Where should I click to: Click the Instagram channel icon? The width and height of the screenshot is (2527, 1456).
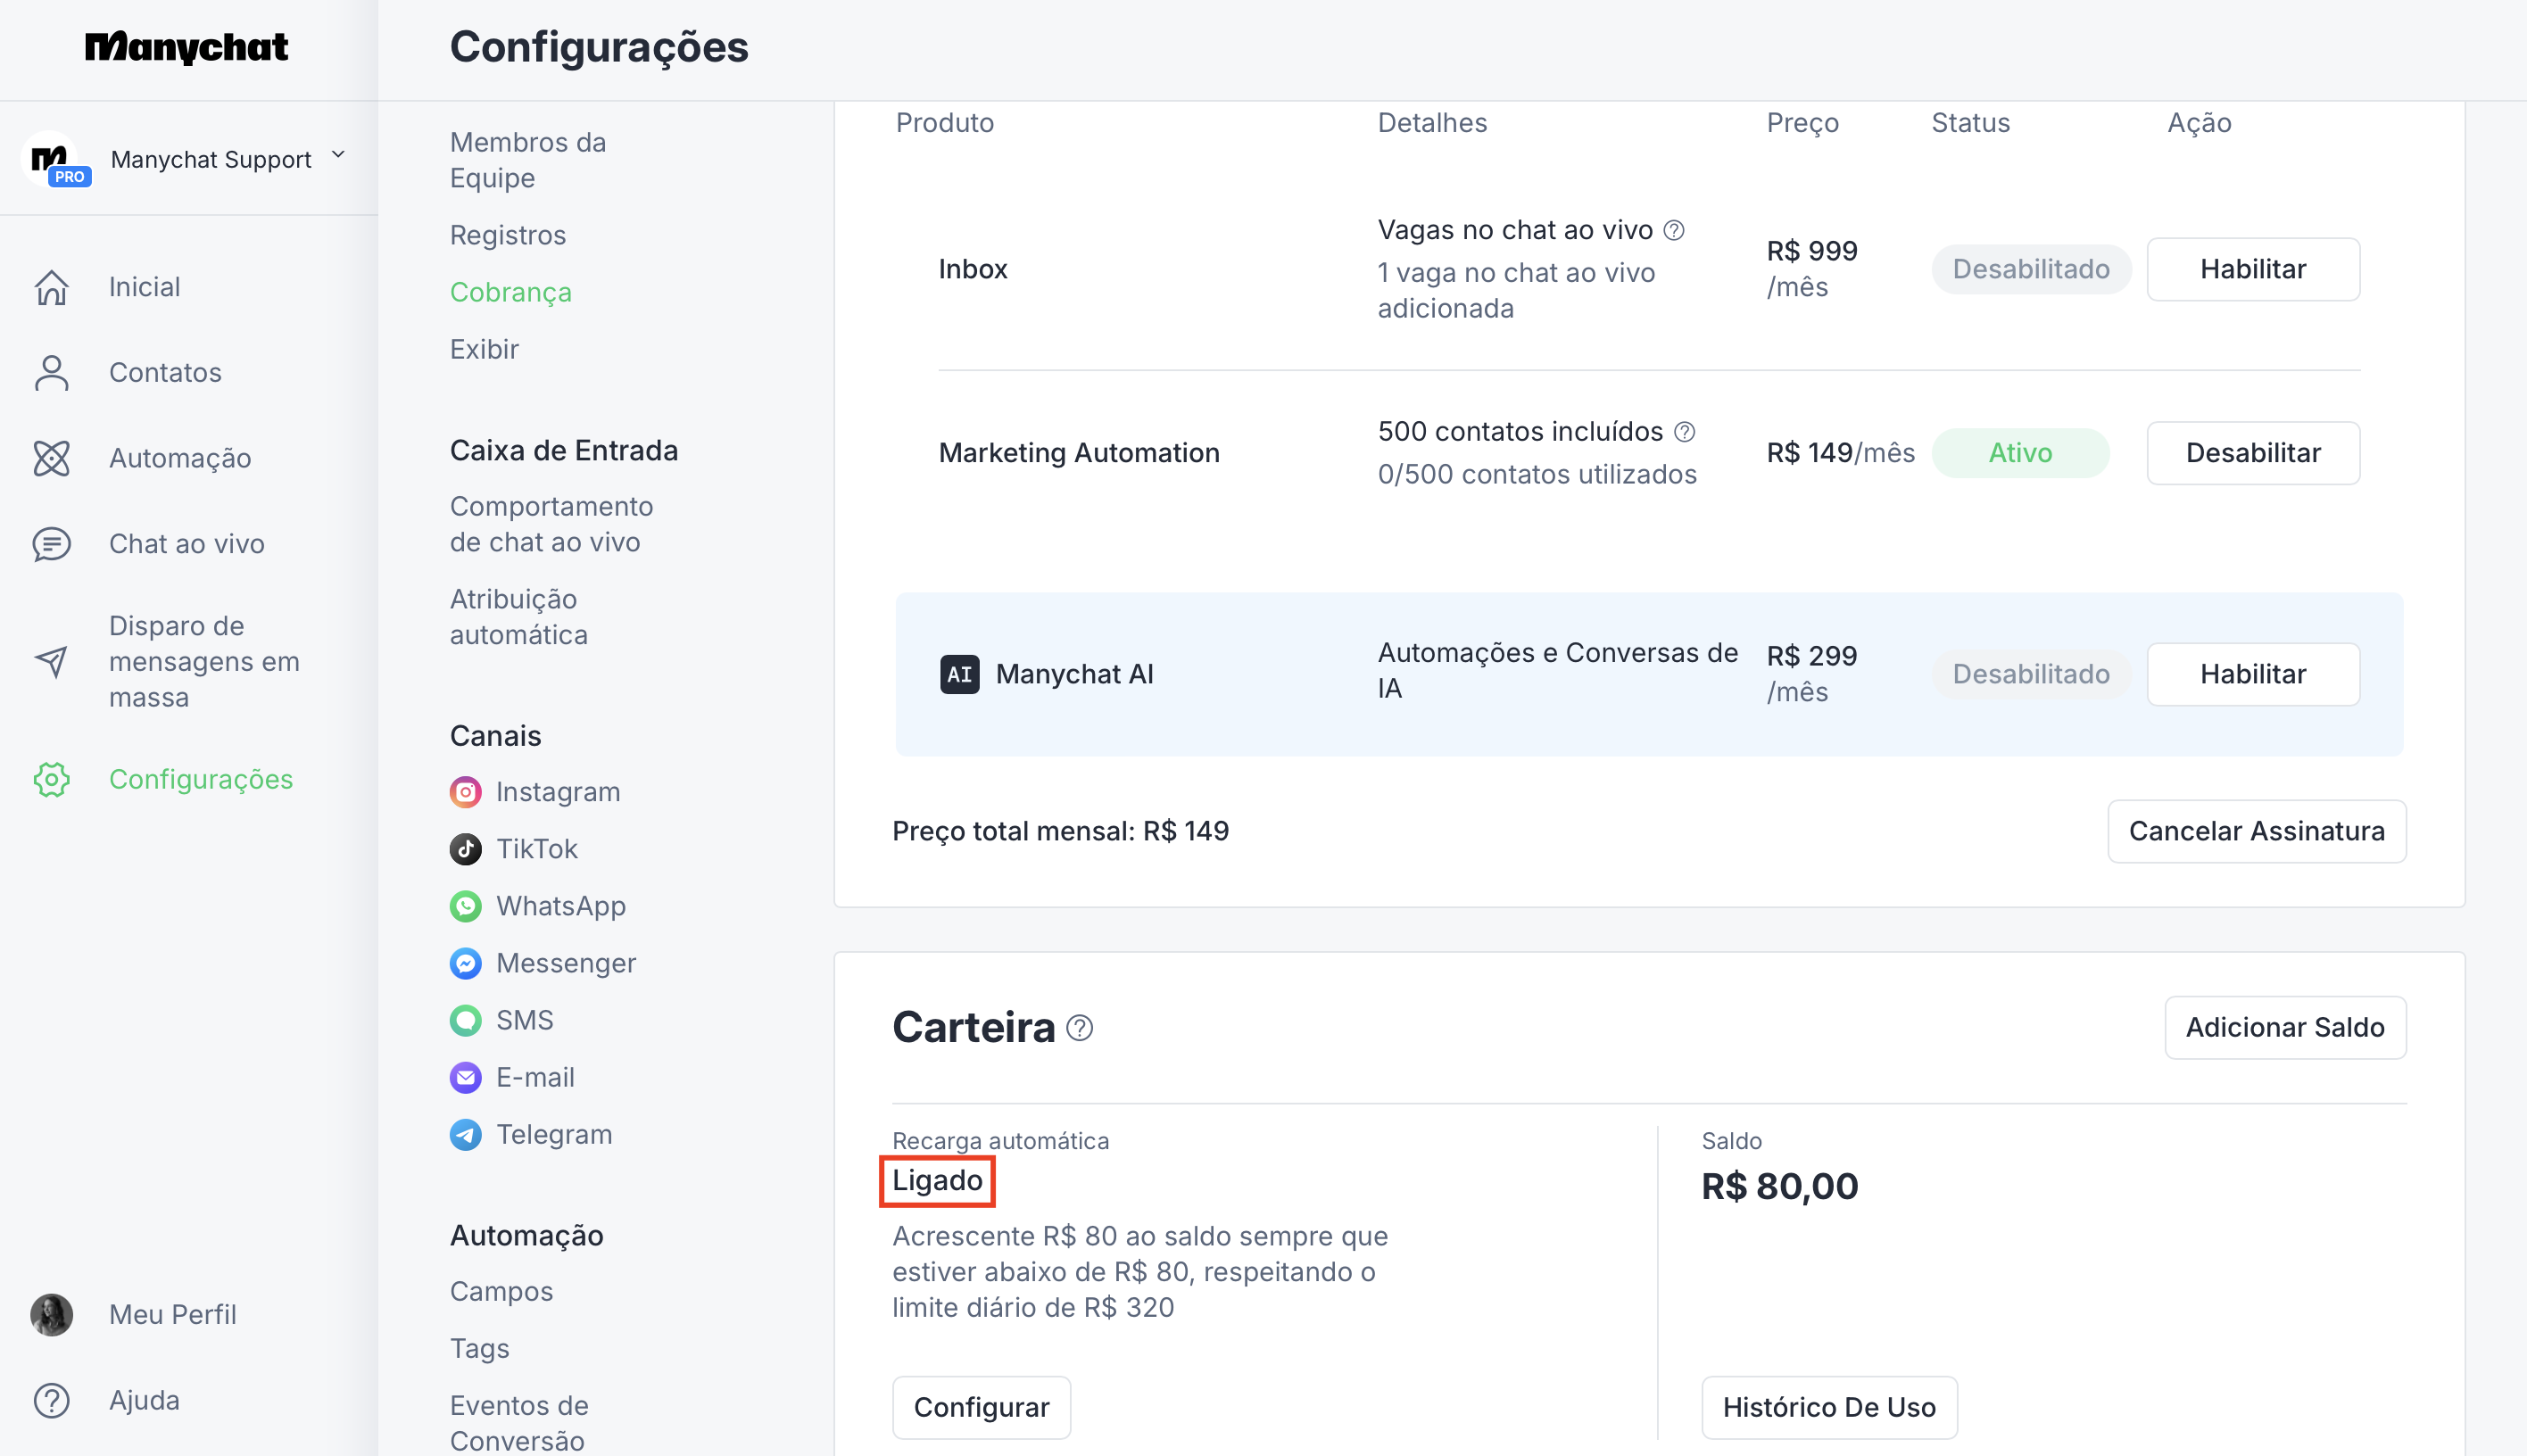point(465,792)
